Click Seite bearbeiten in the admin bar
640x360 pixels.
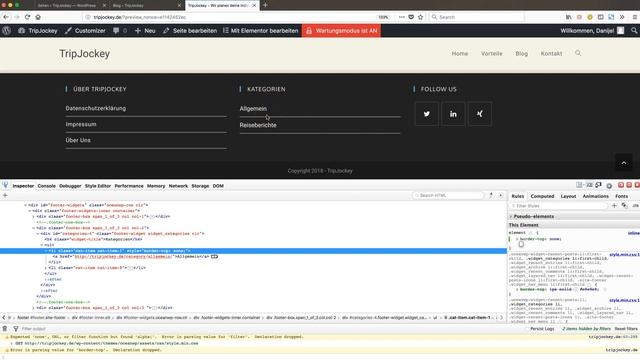(190, 31)
